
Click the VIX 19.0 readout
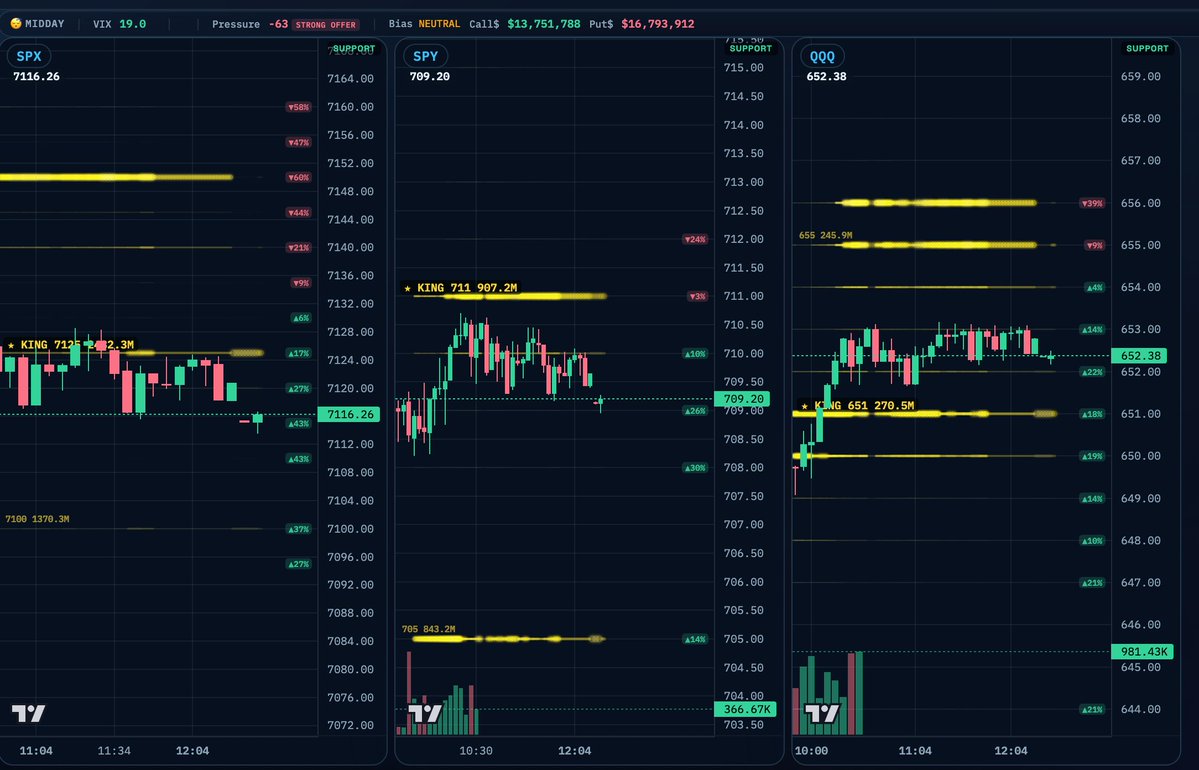(119, 24)
